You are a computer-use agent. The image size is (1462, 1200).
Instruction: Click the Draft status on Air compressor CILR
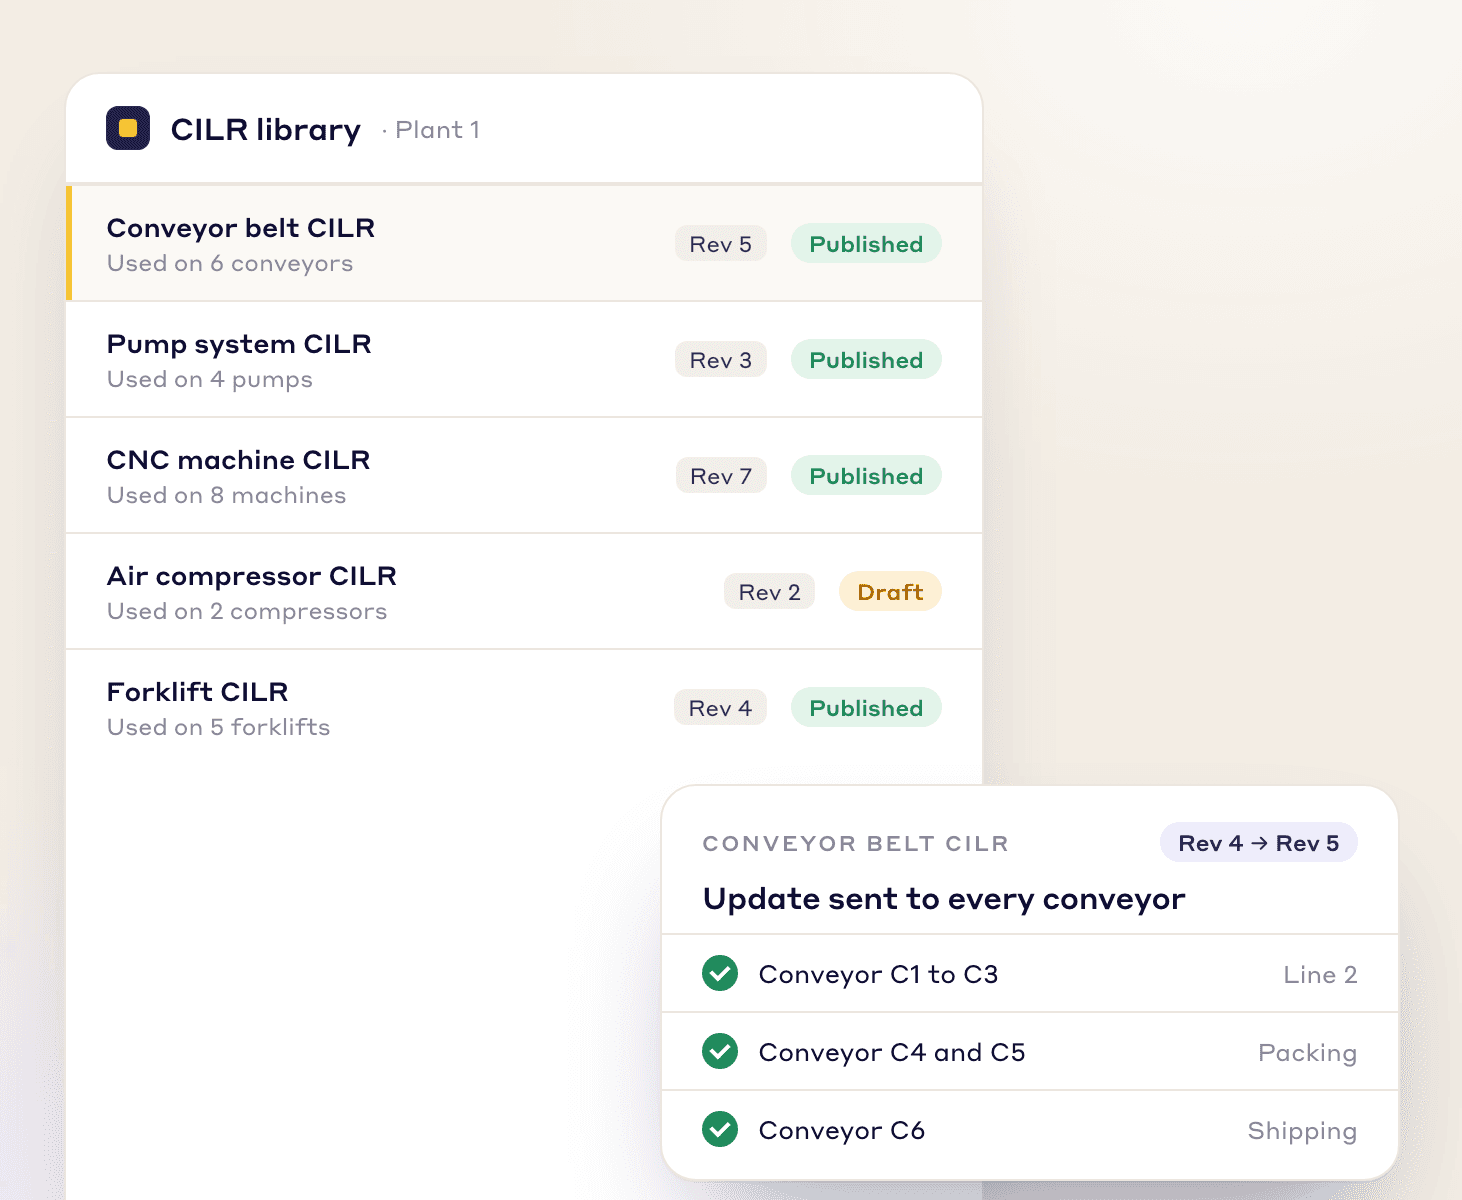890,592
